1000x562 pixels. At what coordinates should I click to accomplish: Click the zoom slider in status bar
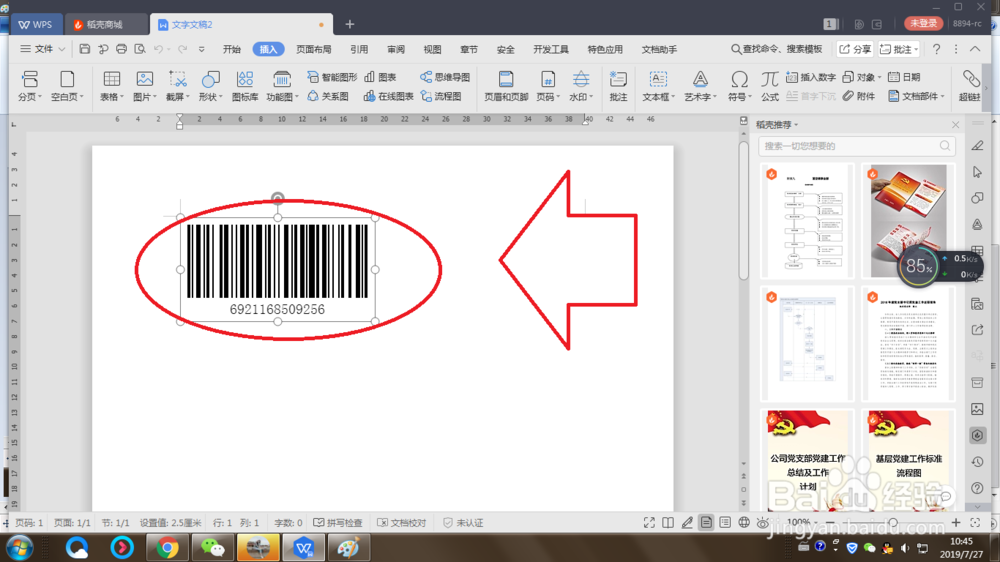[x=893, y=522]
